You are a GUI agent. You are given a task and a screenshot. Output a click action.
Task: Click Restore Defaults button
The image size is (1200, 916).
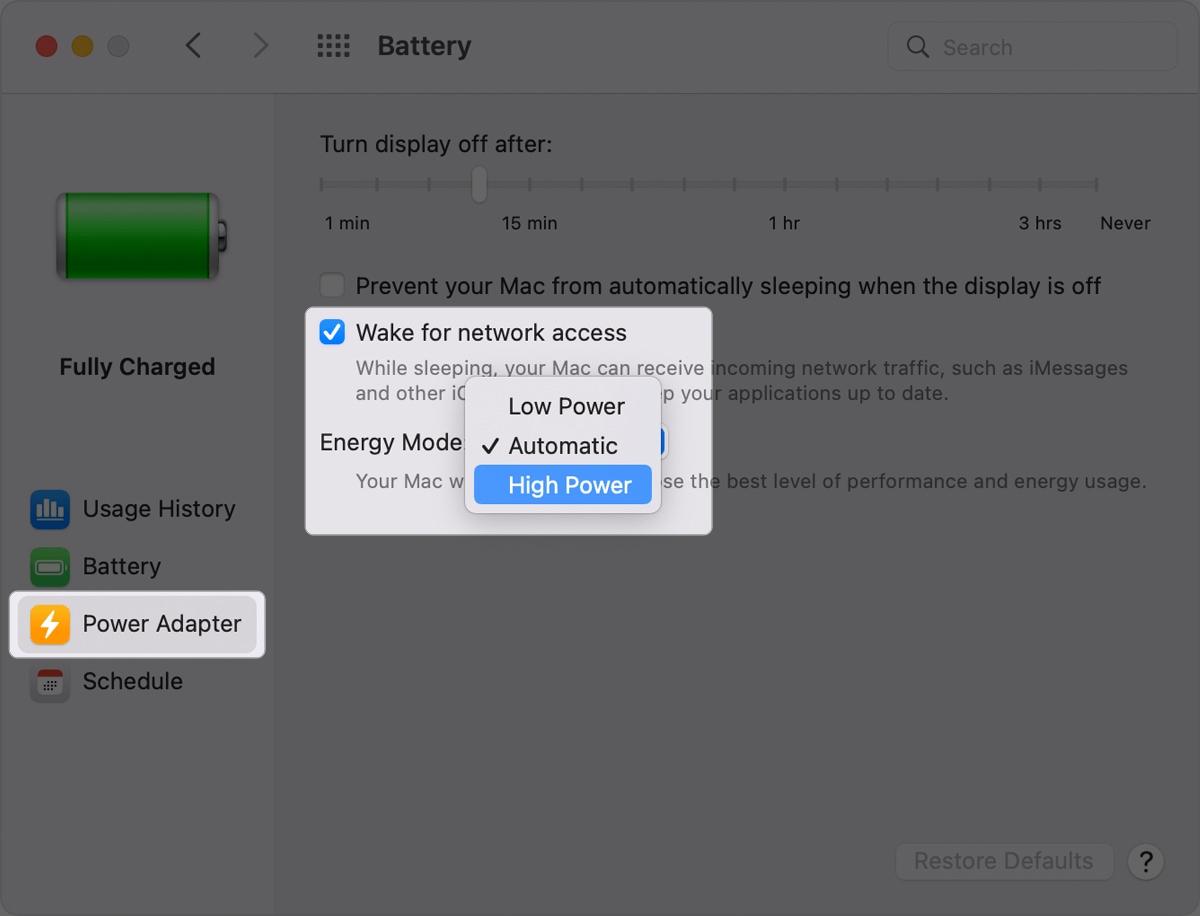coord(1004,861)
